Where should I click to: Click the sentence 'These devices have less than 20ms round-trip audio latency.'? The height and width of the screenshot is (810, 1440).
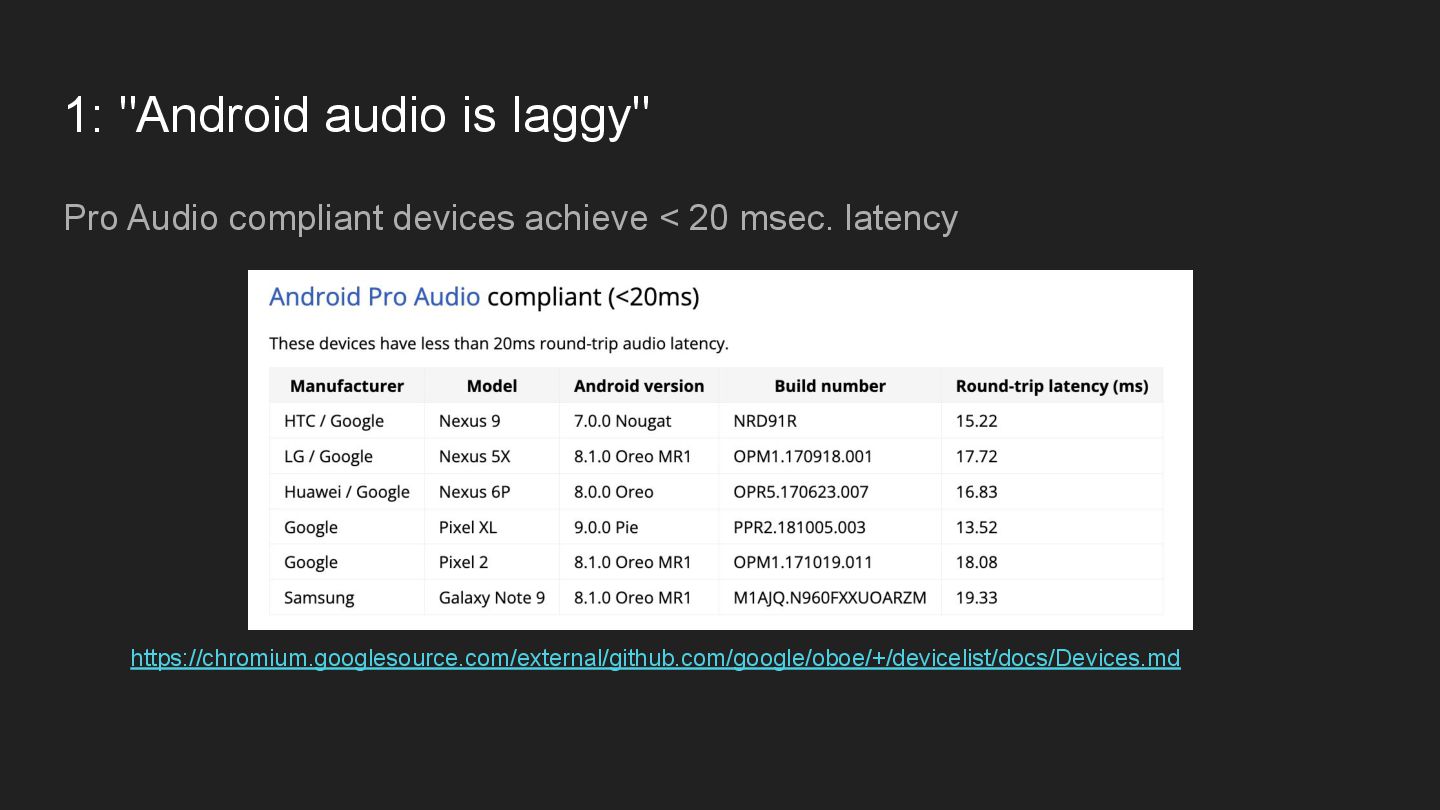click(x=499, y=344)
